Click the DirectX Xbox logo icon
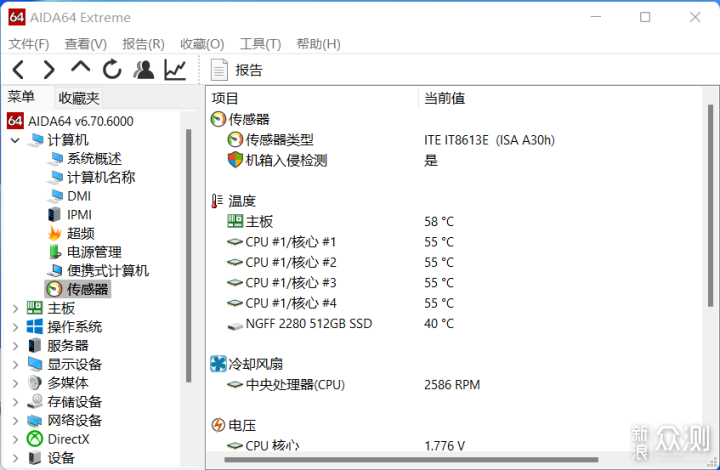 (34, 439)
